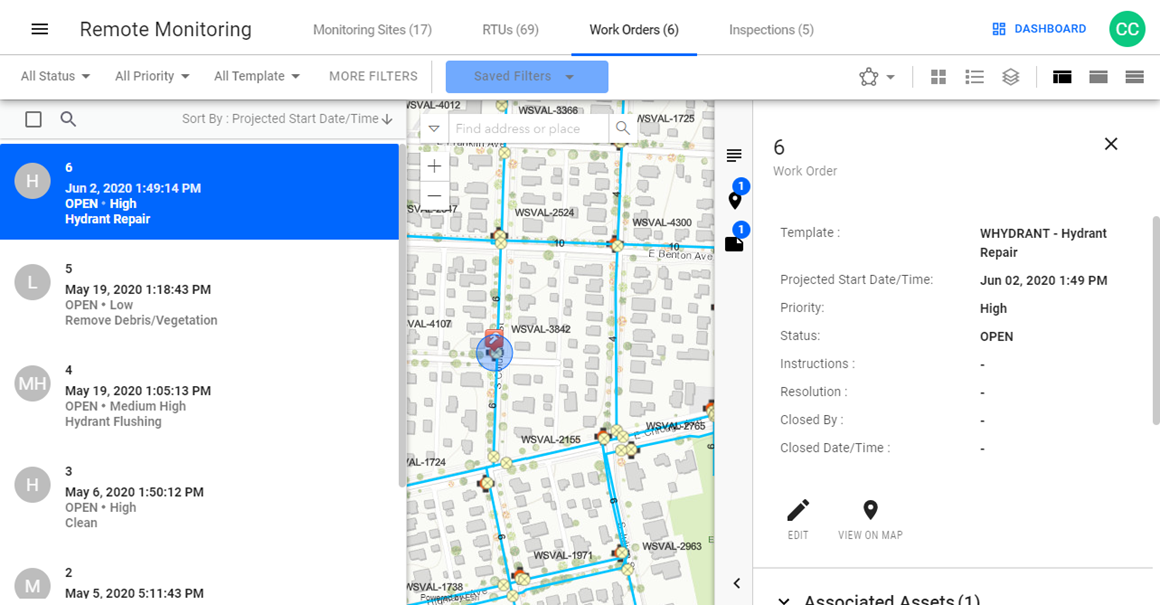1160x605 pixels.
Task: Switch to the Inspections tab
Action: tap(771, 29)
